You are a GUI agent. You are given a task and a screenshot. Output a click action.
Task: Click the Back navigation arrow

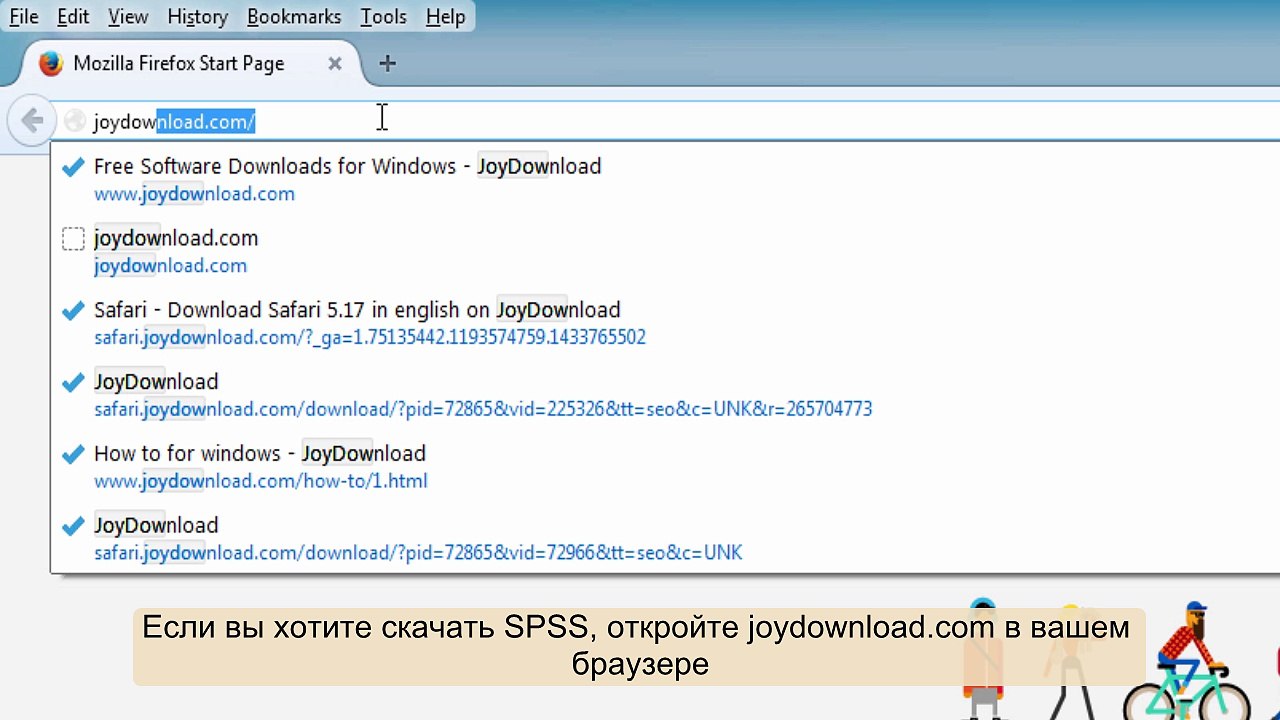(x=32, y=121)
